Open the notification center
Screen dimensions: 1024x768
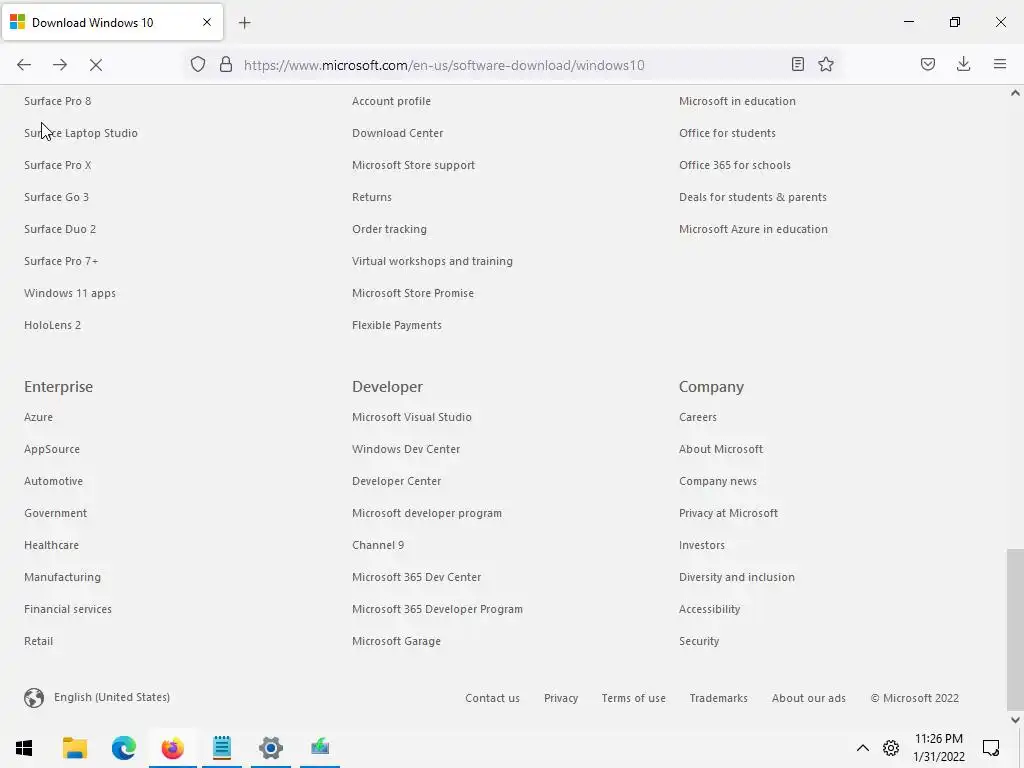tap(991, 748)
